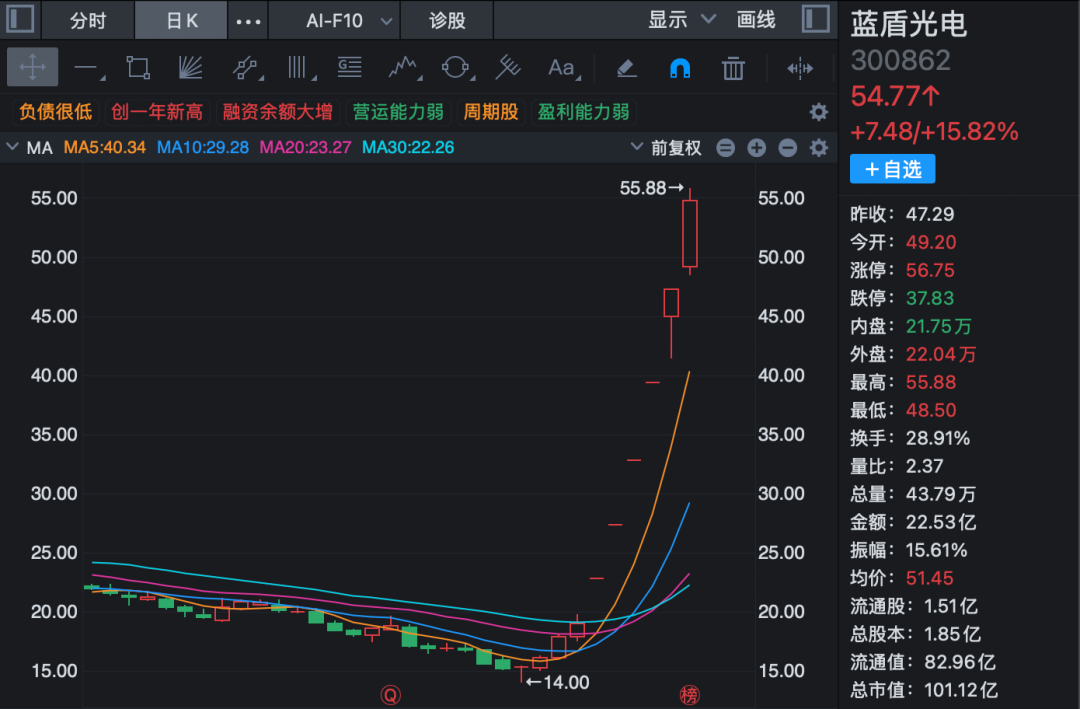Viewport: 1080px width, 709px height.
Task: Select the parallel channel tool
Action: [246, 68]
